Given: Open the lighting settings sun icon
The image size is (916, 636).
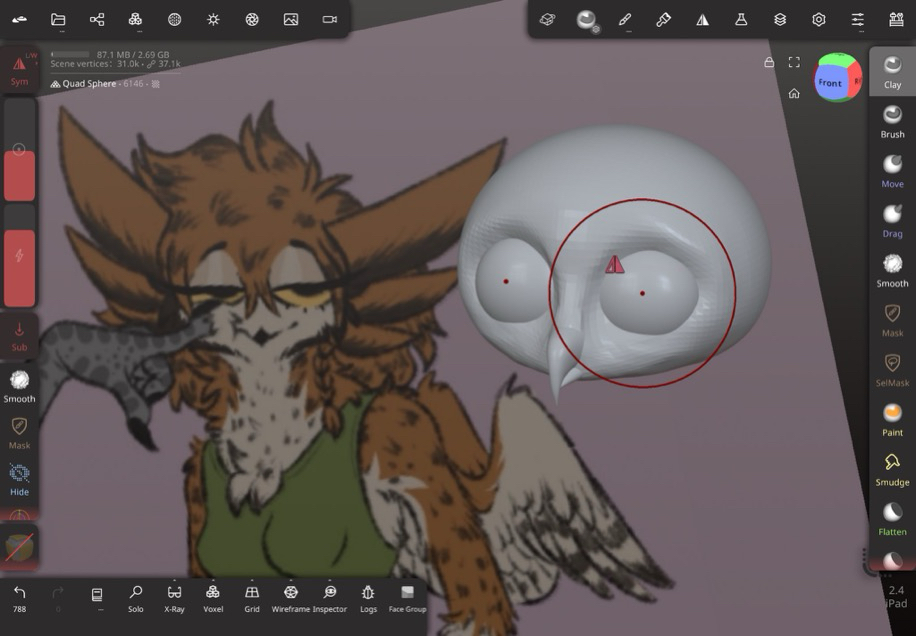Looking at the screenshot, I should [x=213, y=19].
